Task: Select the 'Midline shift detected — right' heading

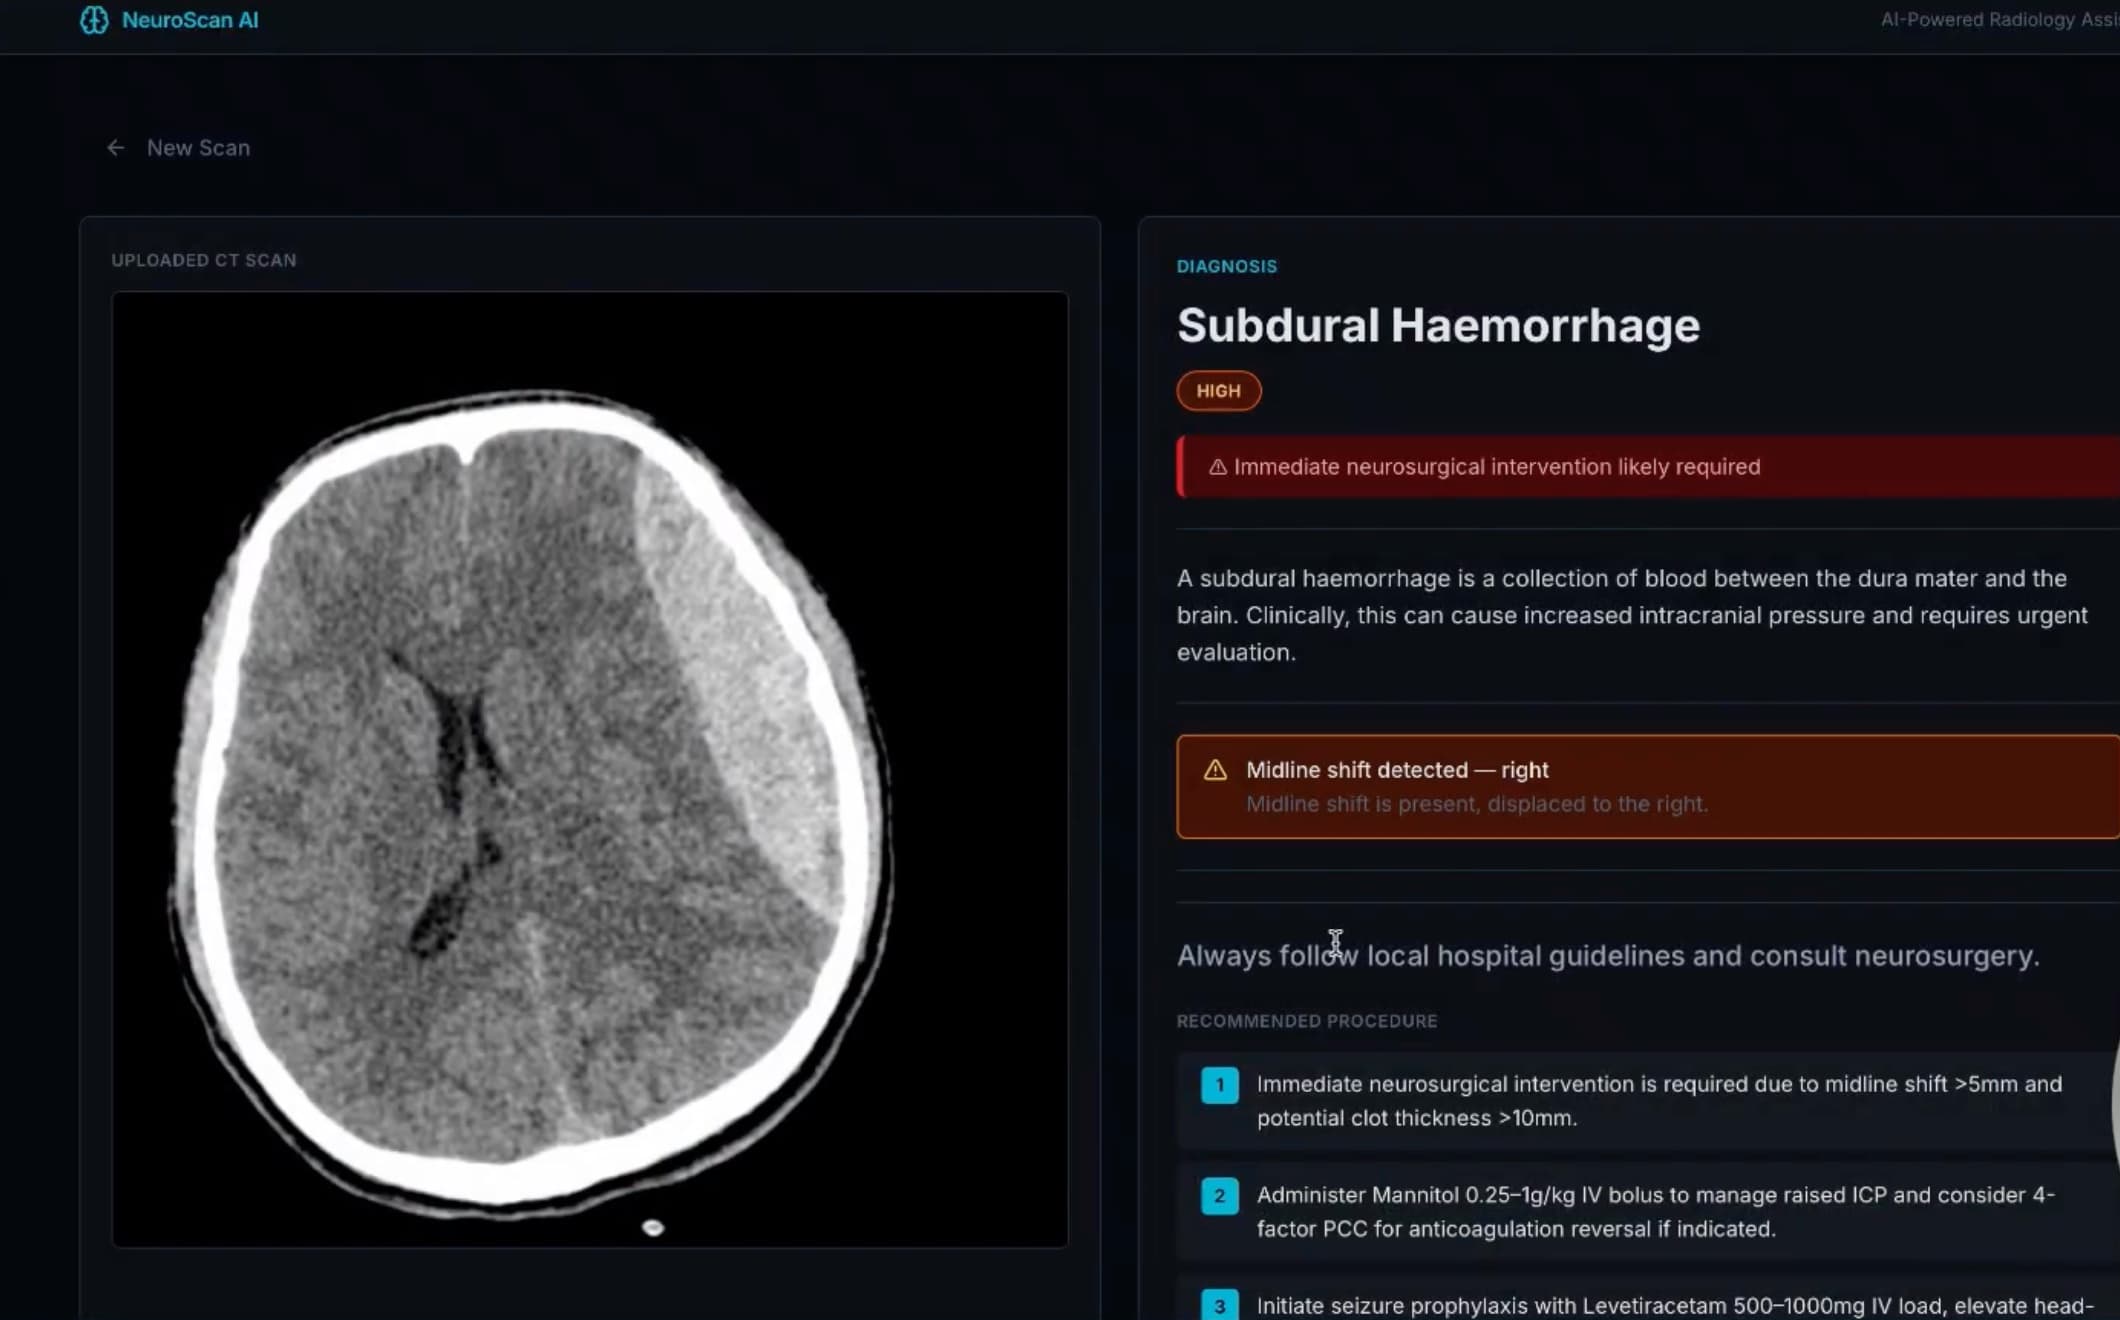Action: pos(1397,770)
